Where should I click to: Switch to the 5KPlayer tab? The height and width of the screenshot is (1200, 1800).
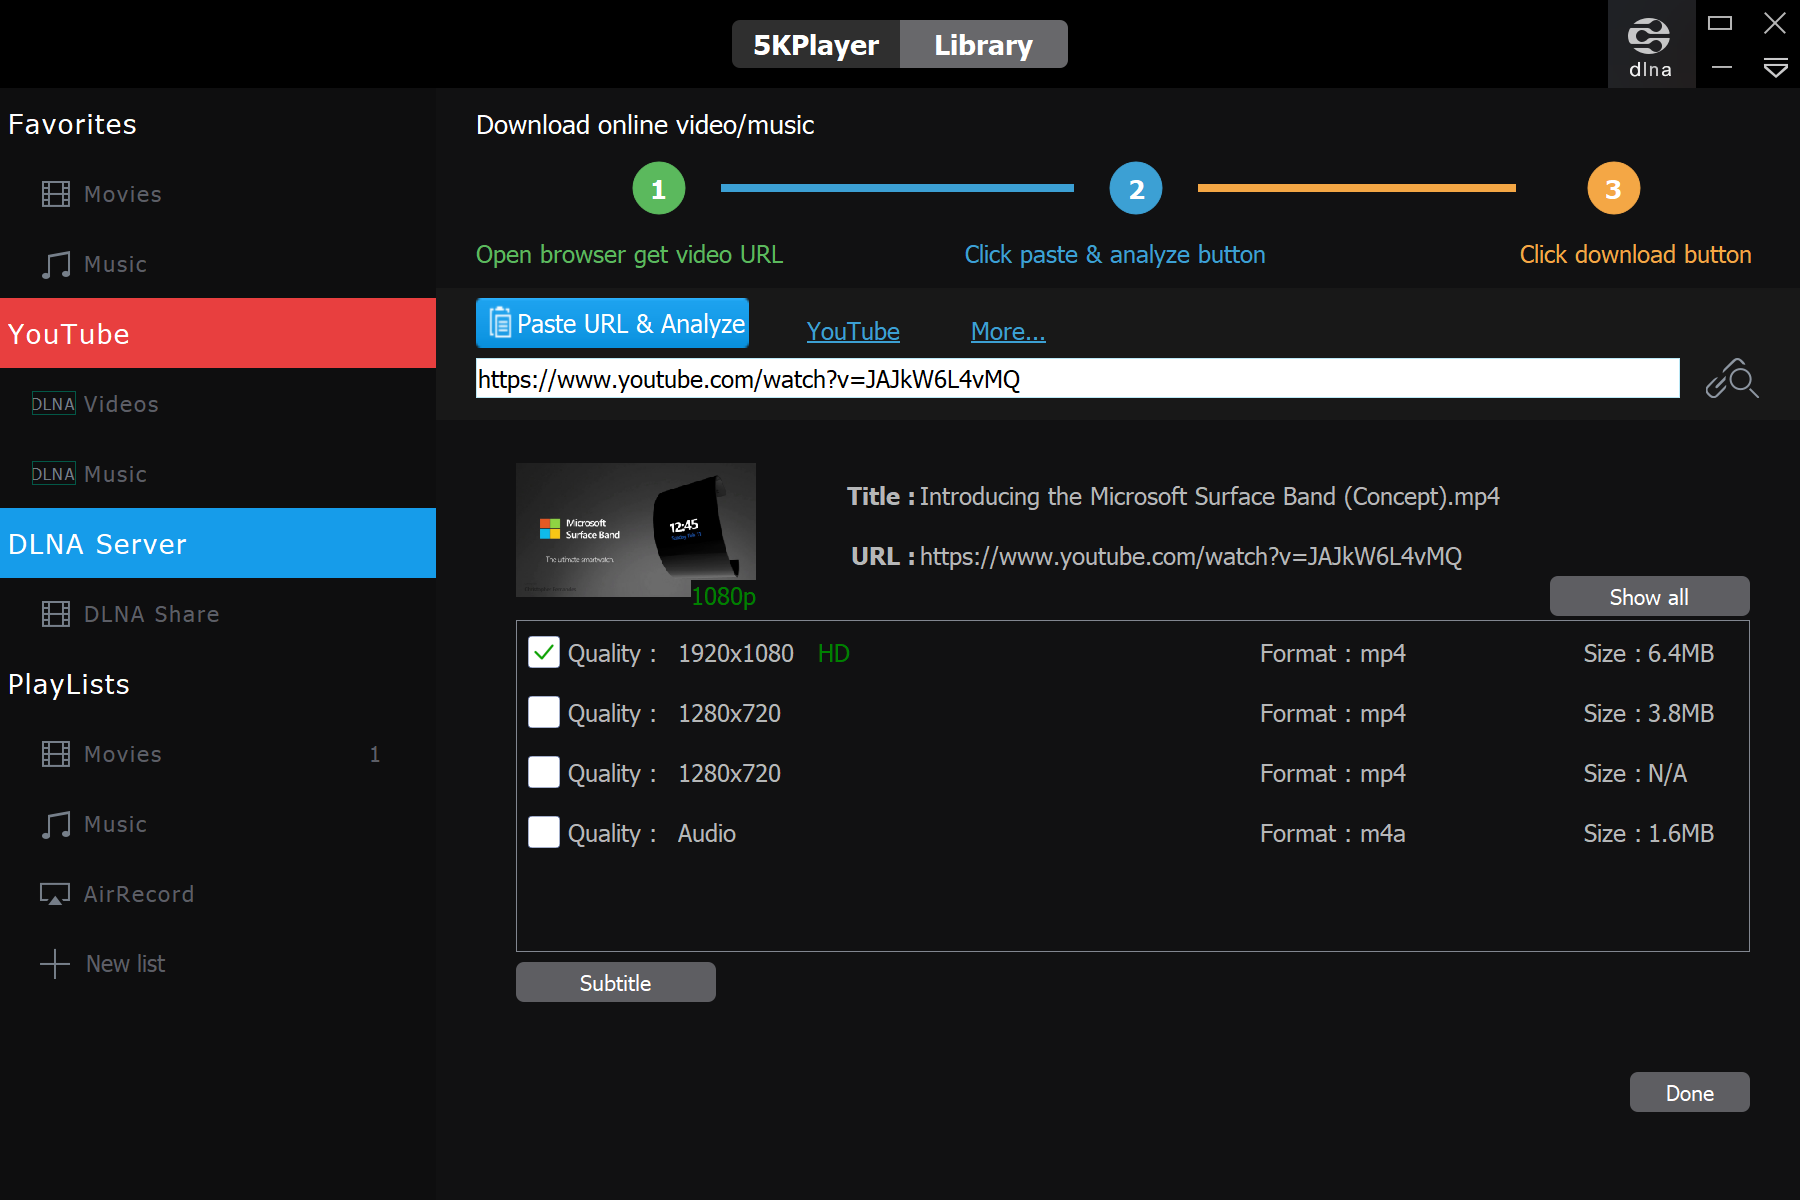[x=815, y=44]
